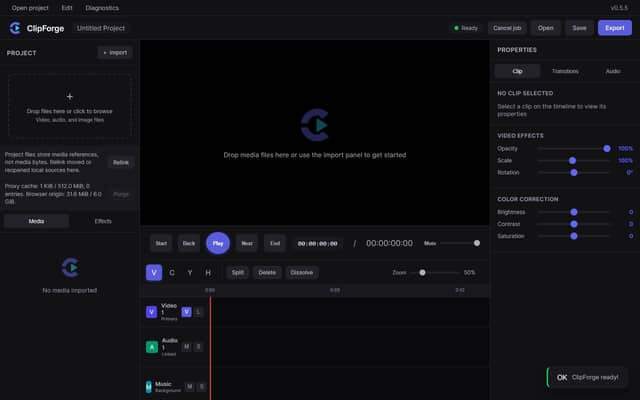The width and height of the screenshot is (640, 400).
Task: Select the C cut tool in timeline toolbar
Action: point(172,273)
